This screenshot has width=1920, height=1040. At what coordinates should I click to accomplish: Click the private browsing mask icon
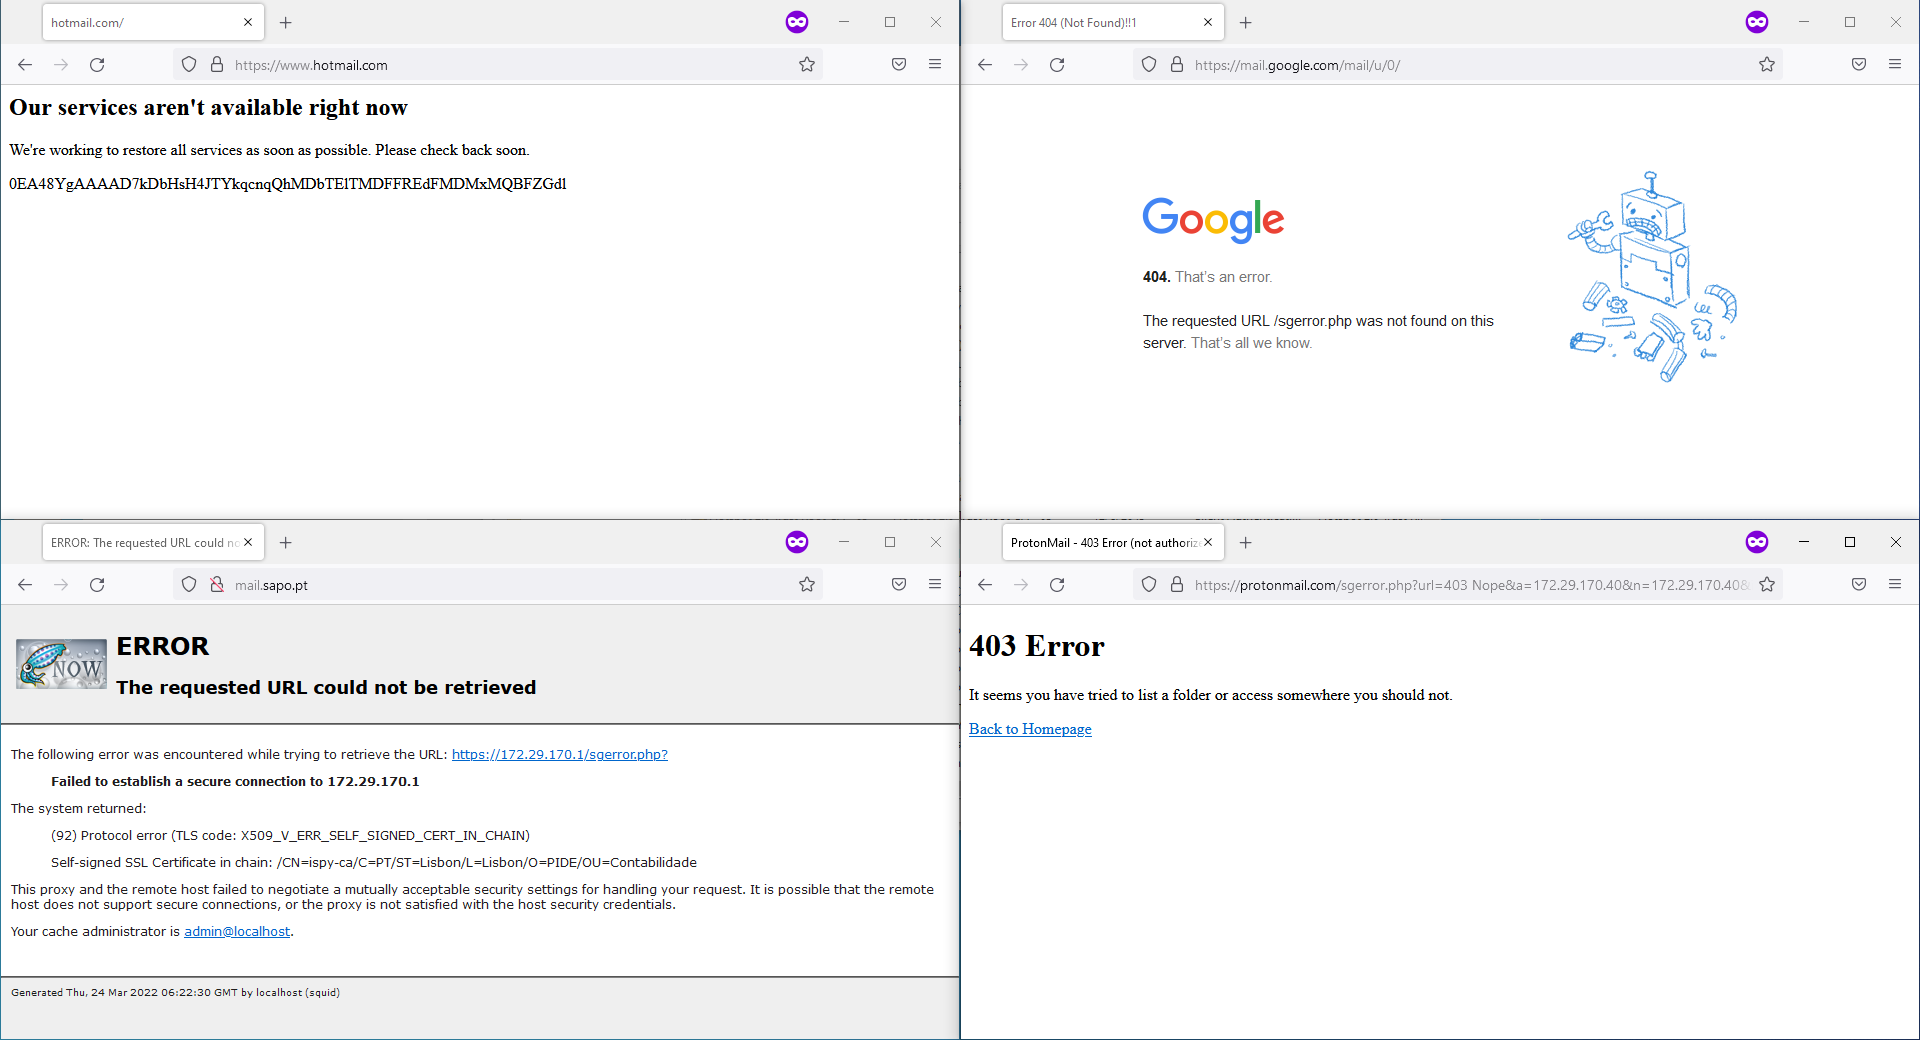pos(796,21)
